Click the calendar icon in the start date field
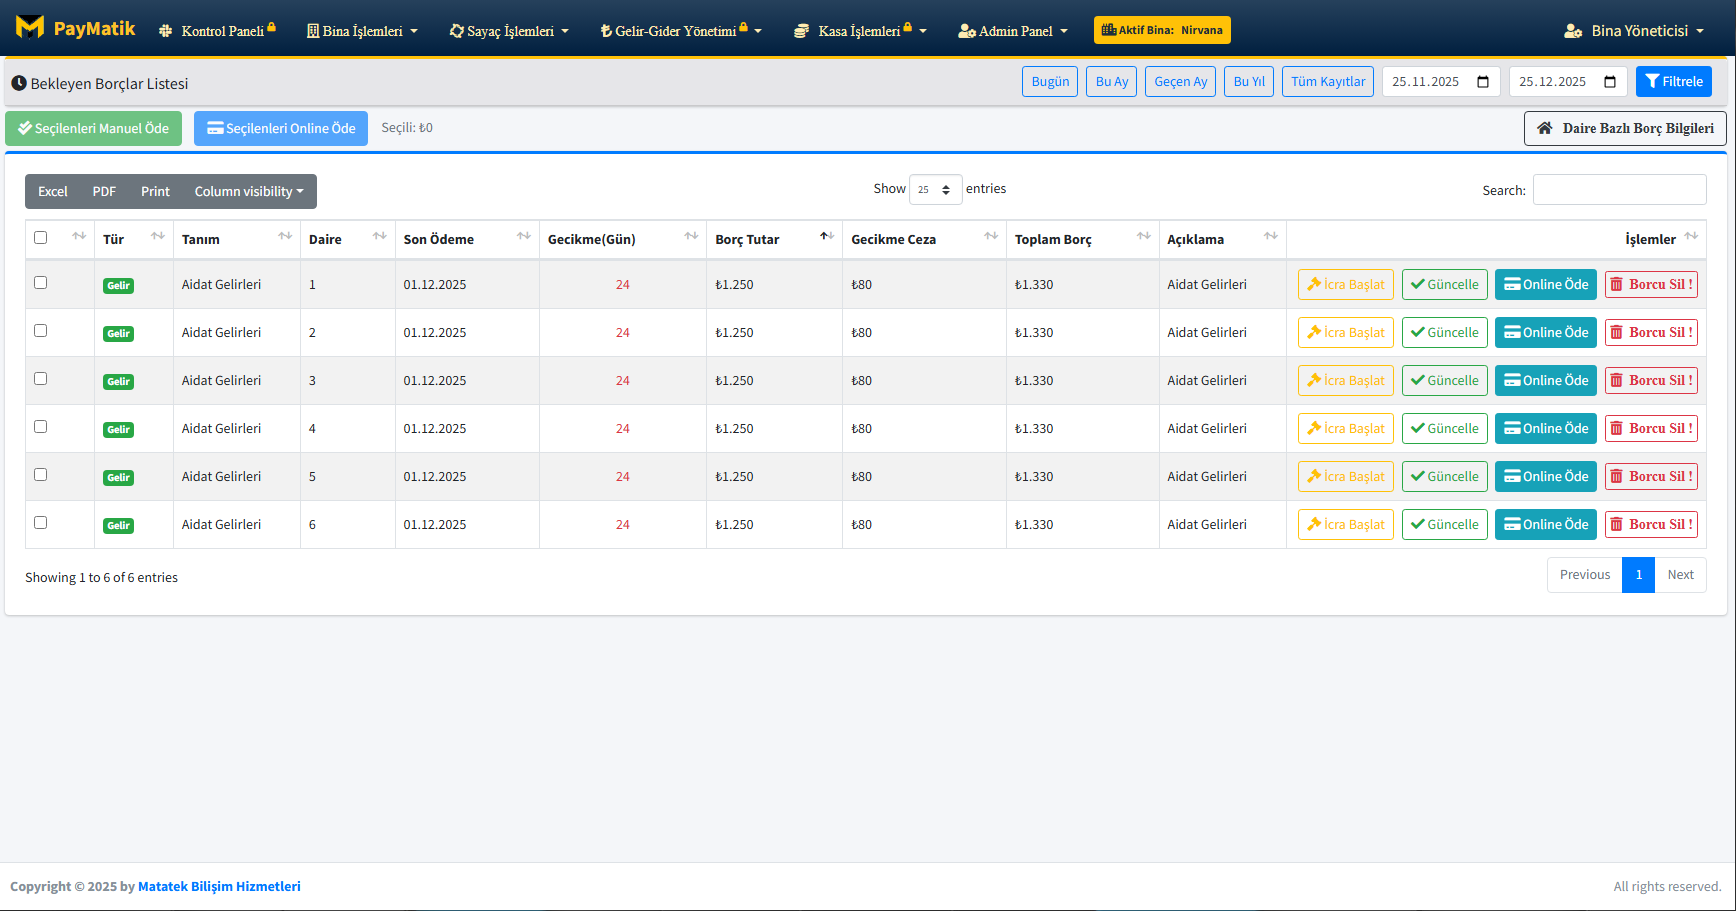1736x911 pixels. 1483,82
